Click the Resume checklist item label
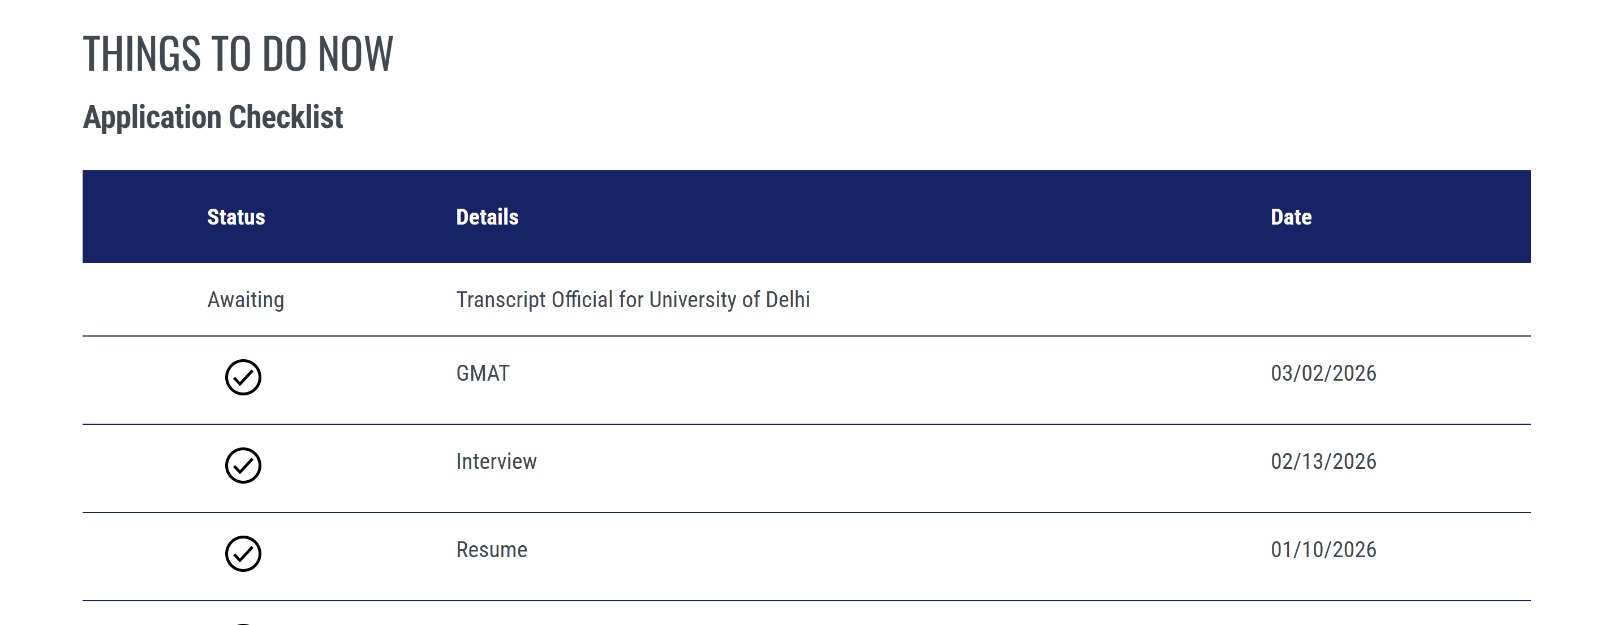This screenshot has height=625, width=1600. (x=492, y=550)
